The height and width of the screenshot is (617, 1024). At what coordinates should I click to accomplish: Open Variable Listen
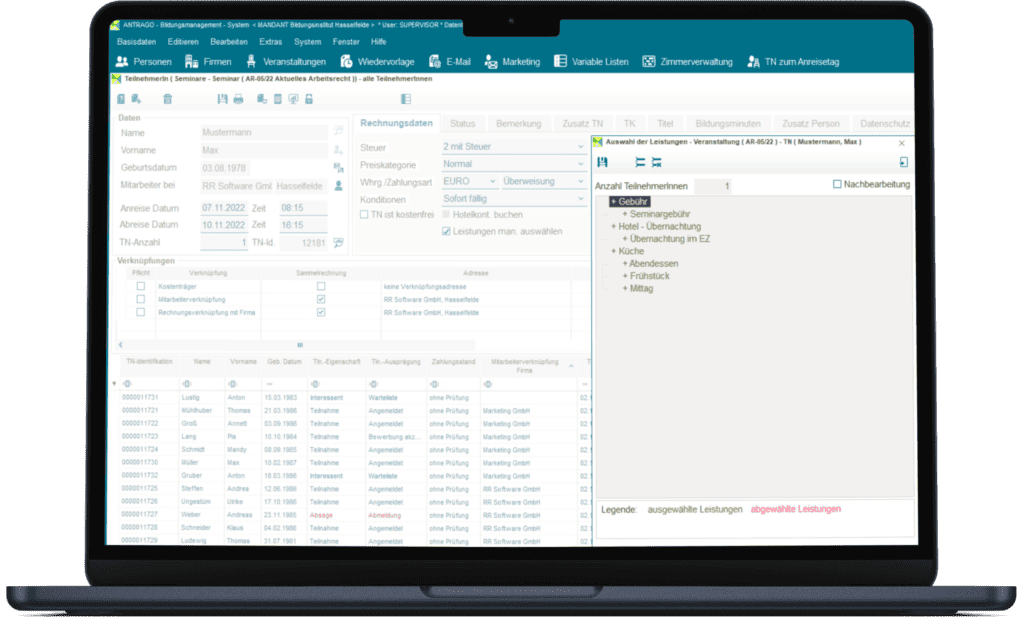pyautogui.click(x=592, y=62)
